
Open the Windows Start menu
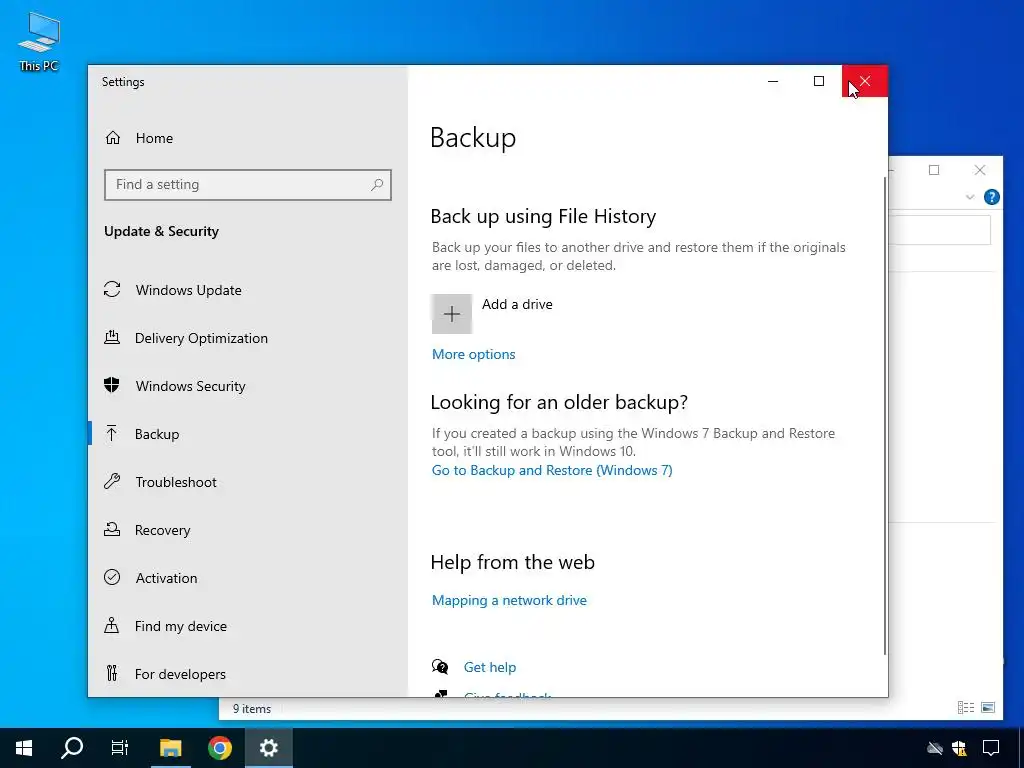[x=24, y=748]
